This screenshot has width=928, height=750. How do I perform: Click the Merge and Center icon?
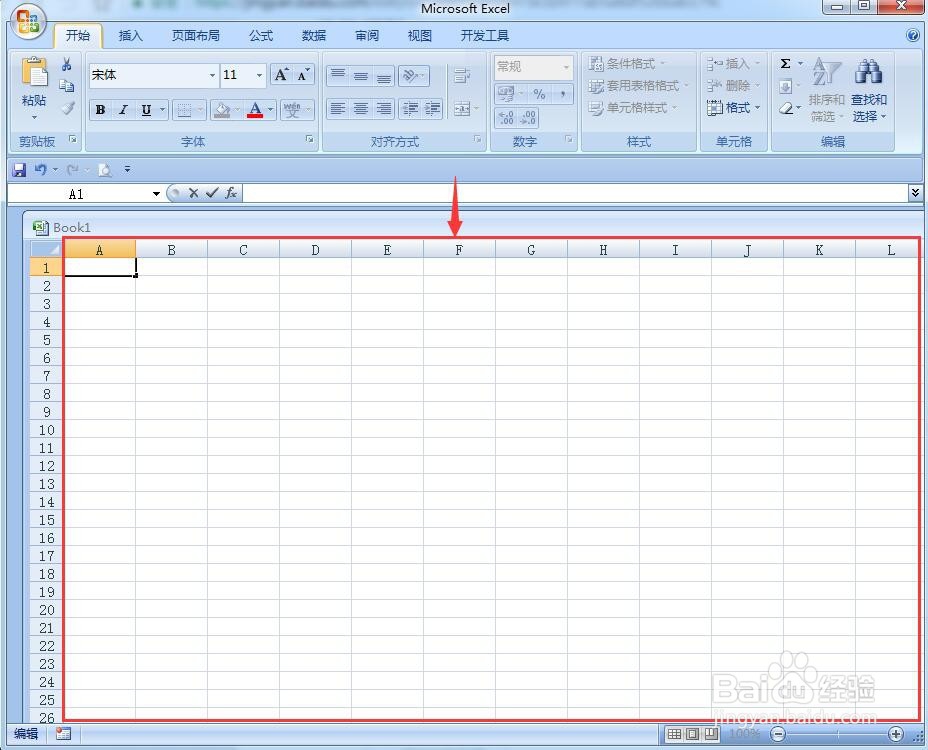[x=462, y=109]
